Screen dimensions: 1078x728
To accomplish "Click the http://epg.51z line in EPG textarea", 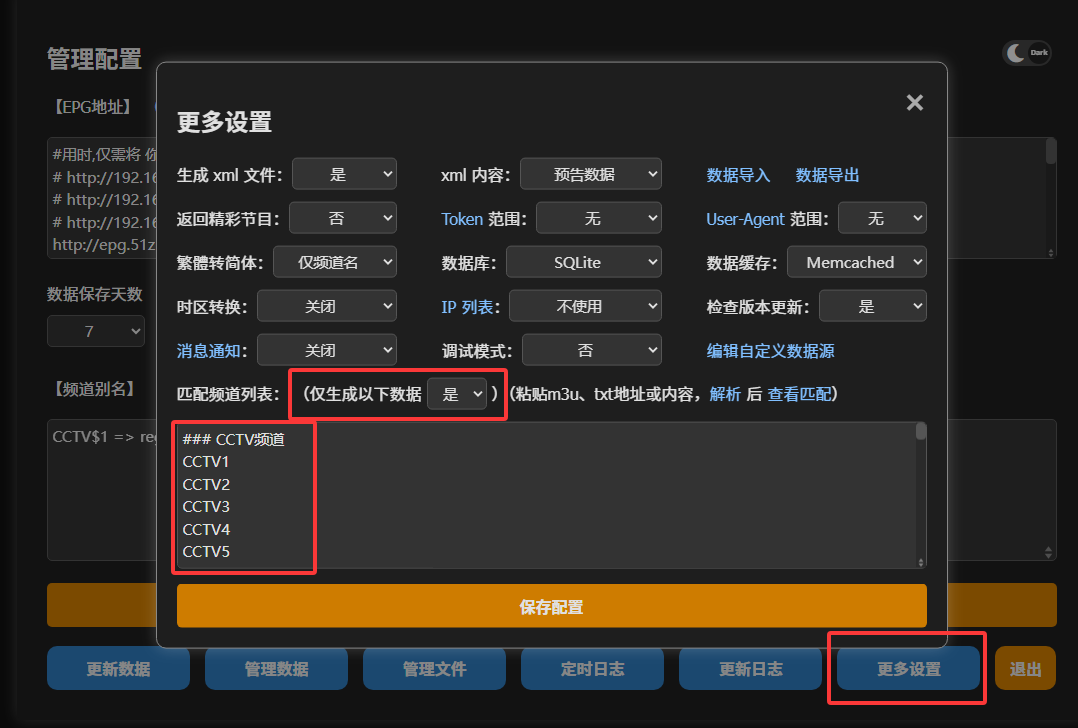I will point(104,244).
